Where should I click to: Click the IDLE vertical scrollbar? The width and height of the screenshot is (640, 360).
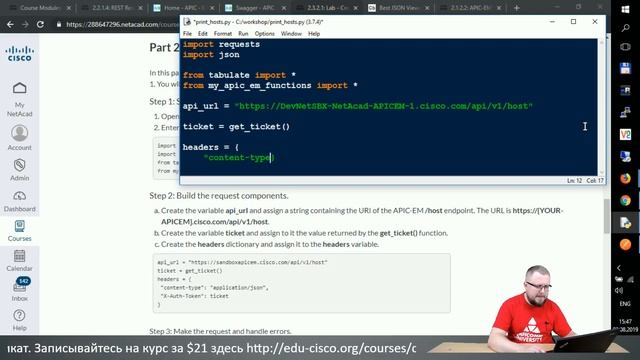(x=601, y=107)
